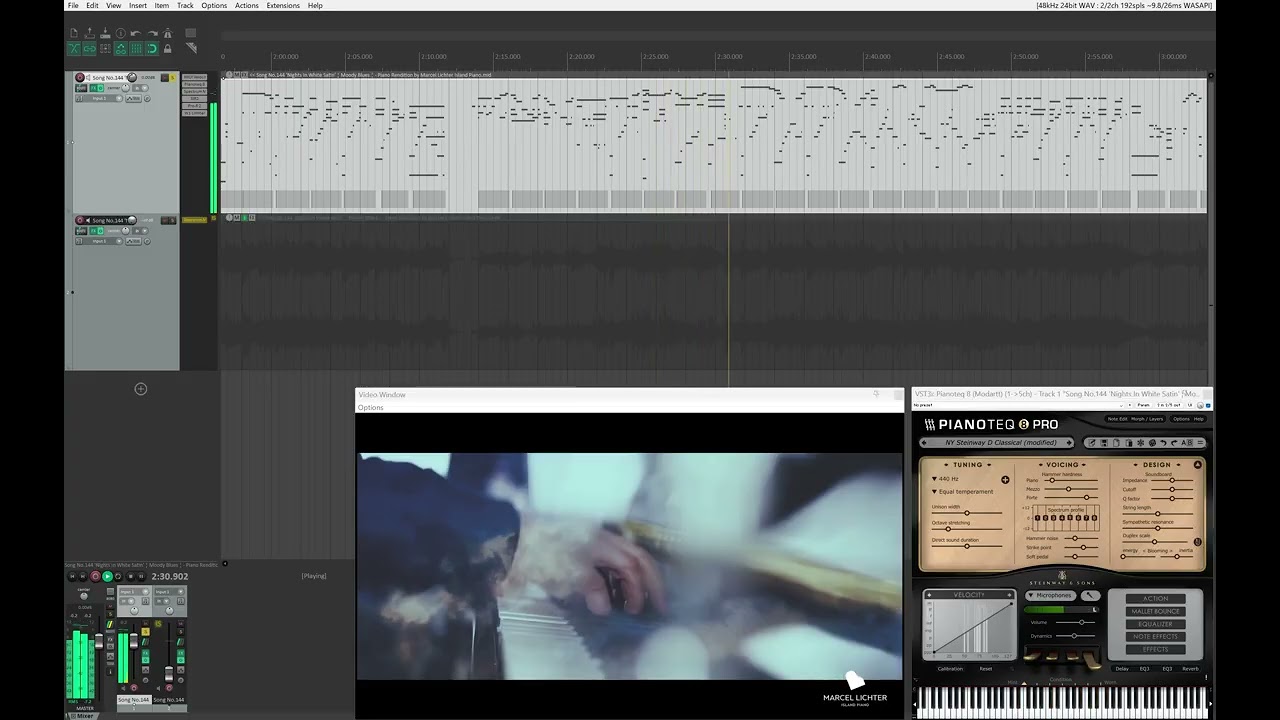Open FX button on first track panel
The width and height of the screenshot is (1280, 720).
[x=93, y=88]
